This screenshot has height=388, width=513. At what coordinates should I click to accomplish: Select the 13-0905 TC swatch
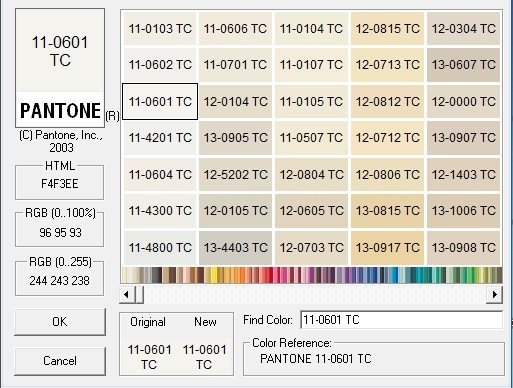[235, 138]
